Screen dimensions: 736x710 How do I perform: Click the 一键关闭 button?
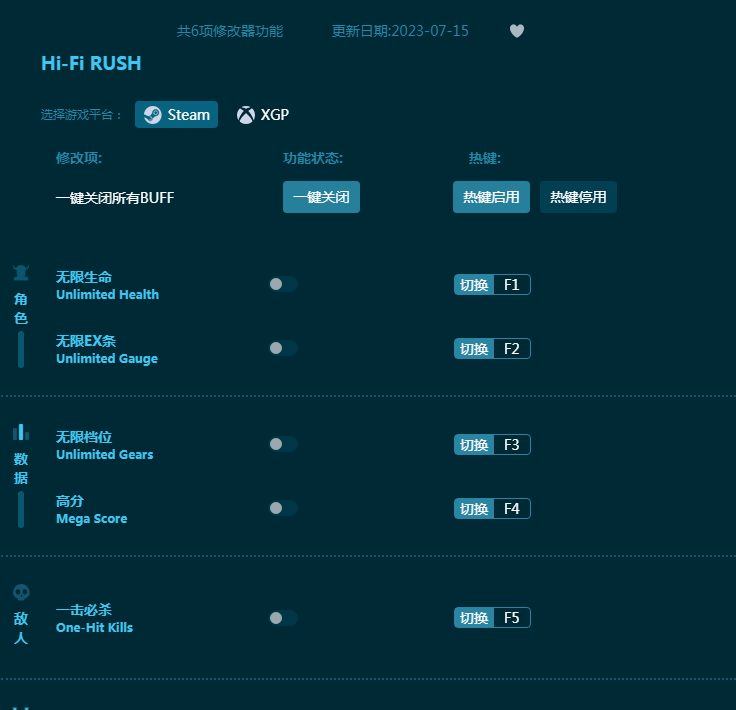322,197
